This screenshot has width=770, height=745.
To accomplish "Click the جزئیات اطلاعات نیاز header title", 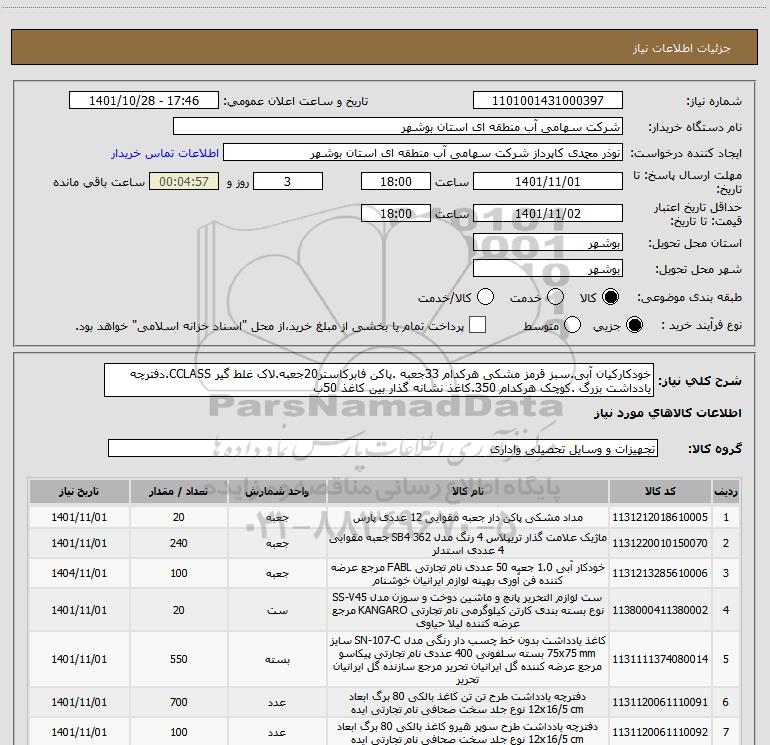I will 682,48.
